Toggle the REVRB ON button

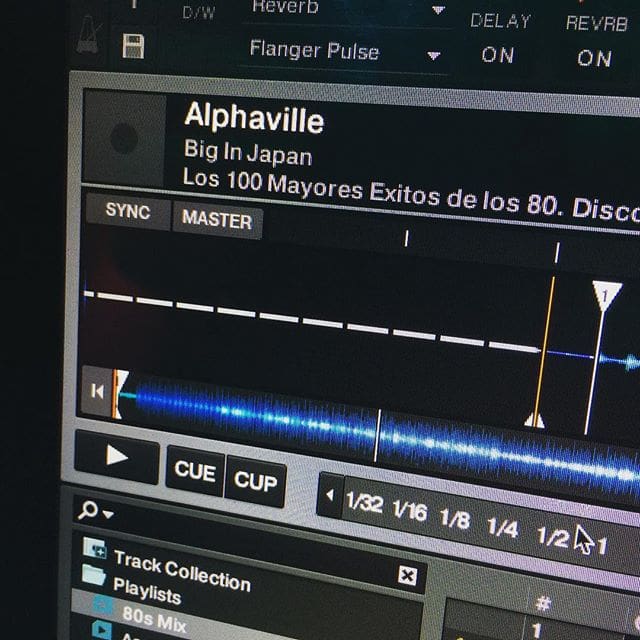coord(594,58)
